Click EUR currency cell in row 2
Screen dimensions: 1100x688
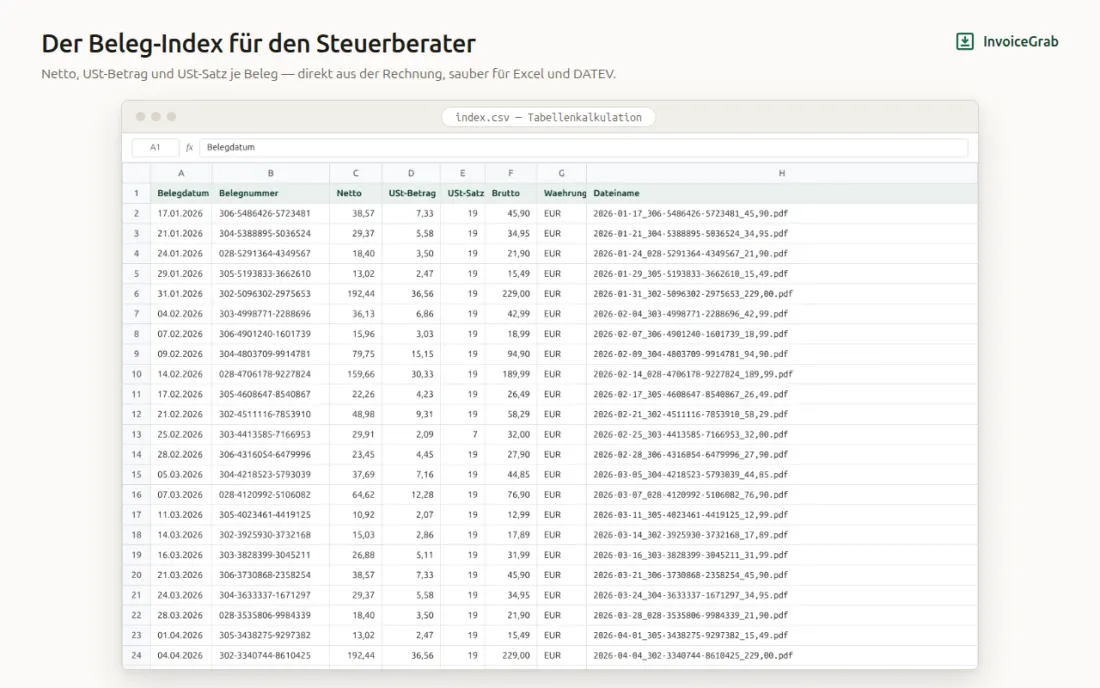[x=561, y=213]
